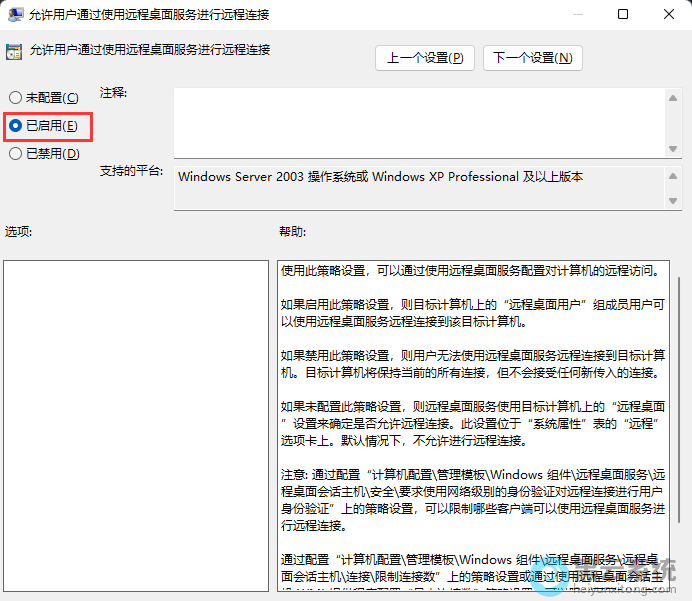Click the window icon in the title bar
This screenshot has width=692, height=601.
click(15, 15)
